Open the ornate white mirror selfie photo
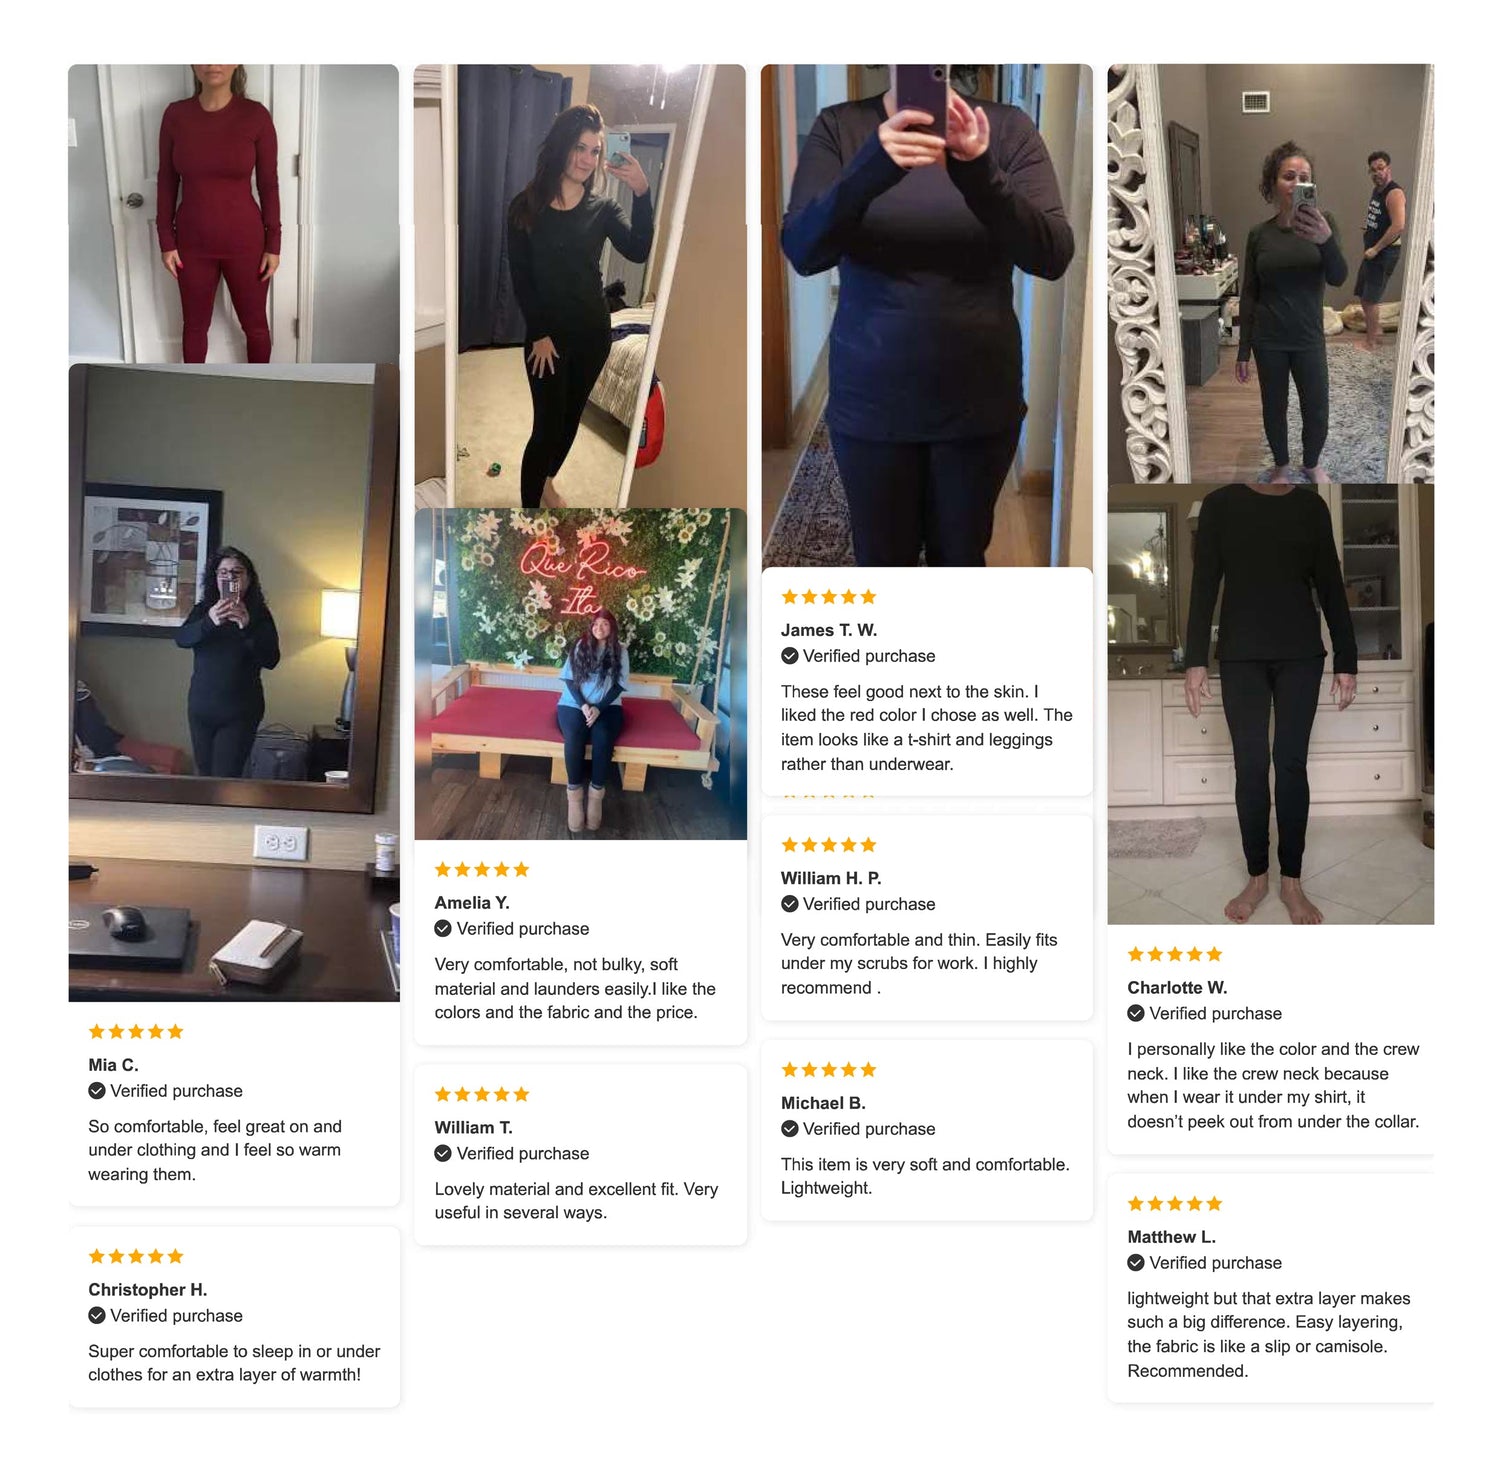 click(x=1270, y=274)
